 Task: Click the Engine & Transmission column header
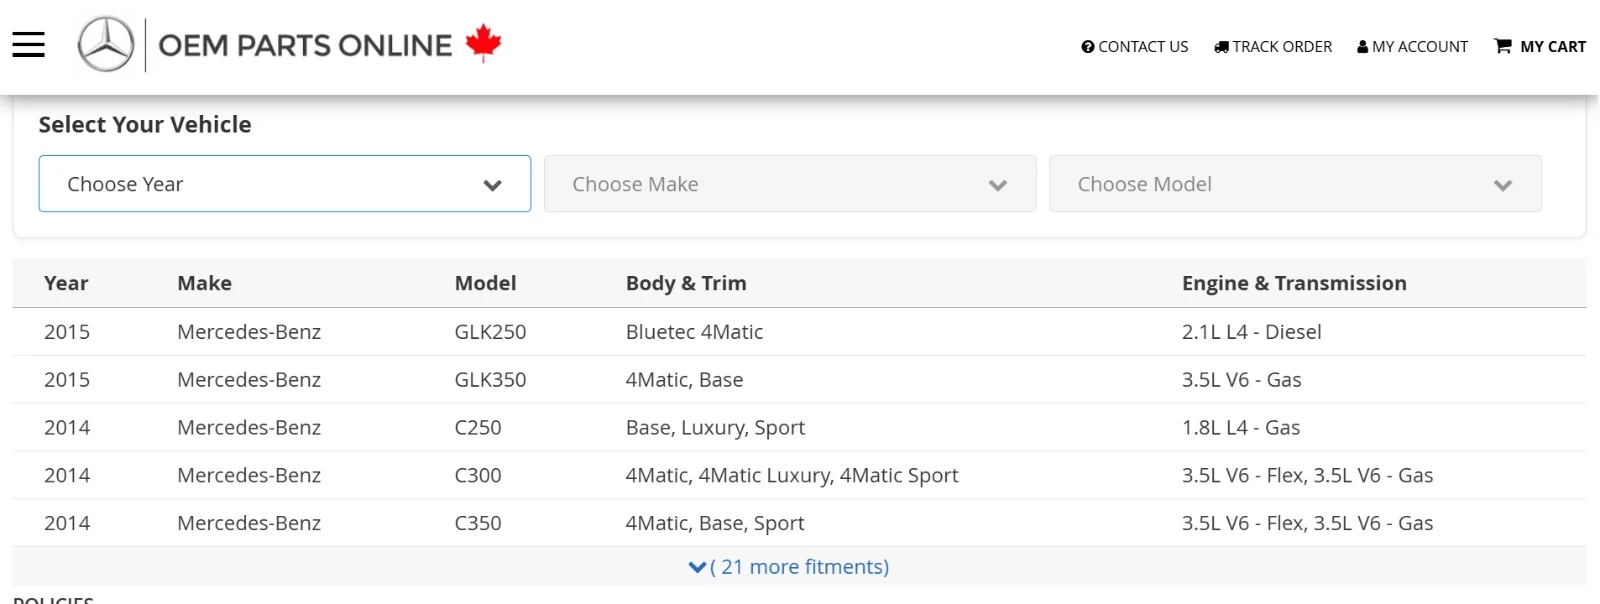[x=1294, y=283]
